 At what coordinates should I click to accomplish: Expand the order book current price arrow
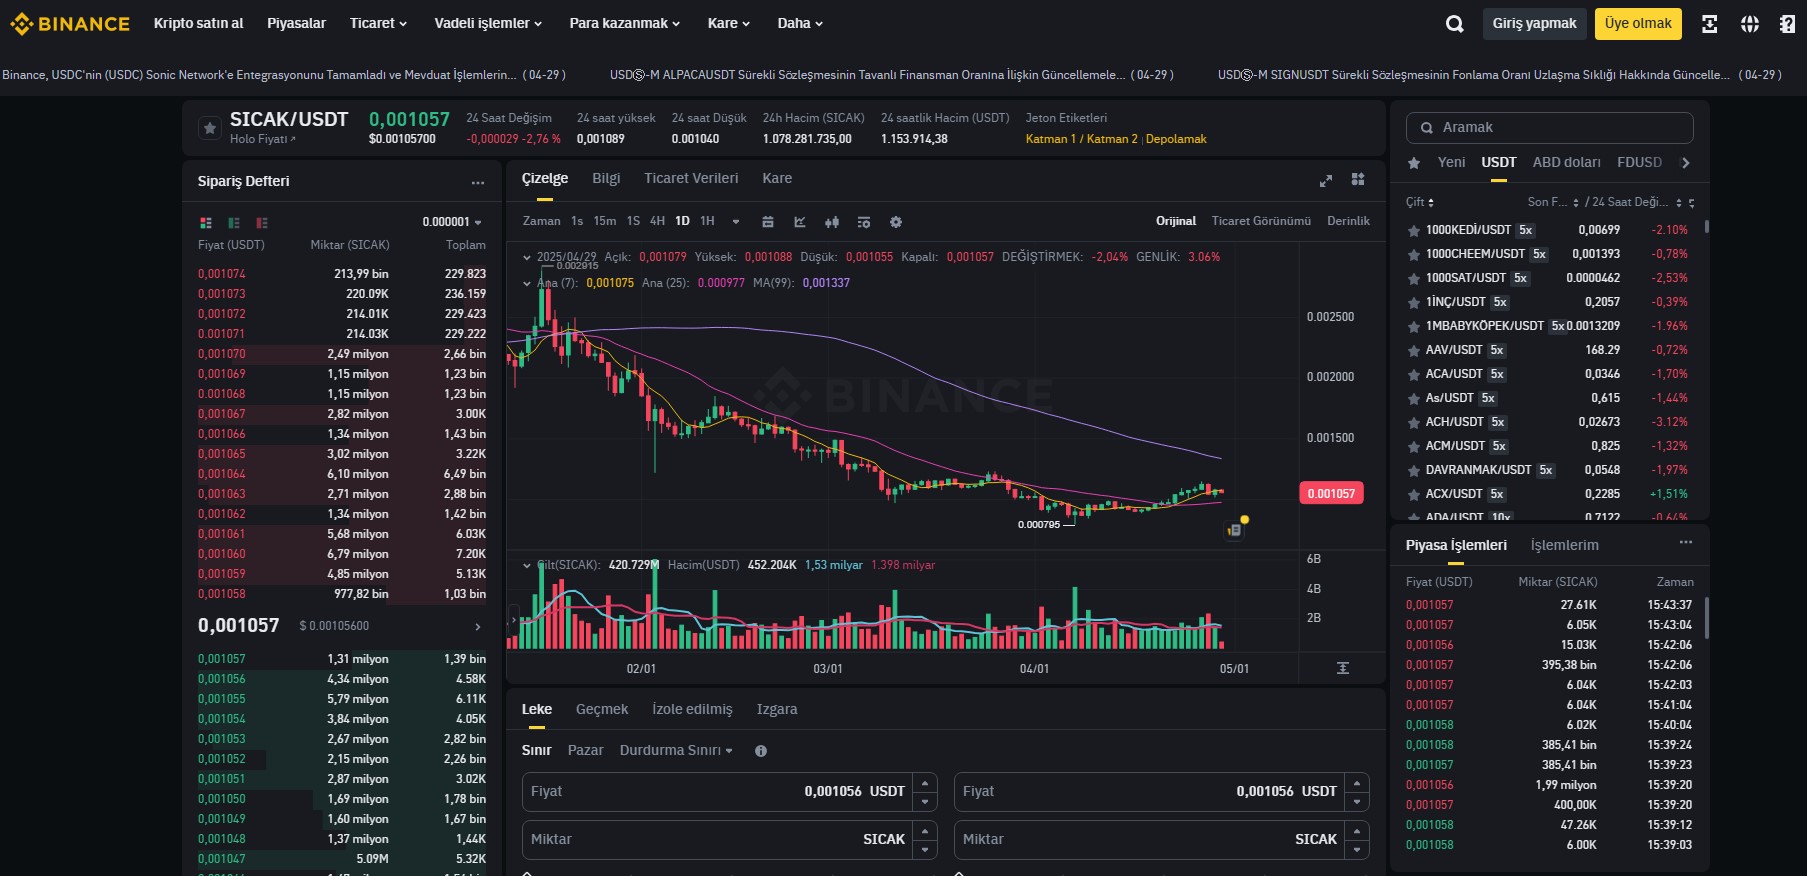478,627
